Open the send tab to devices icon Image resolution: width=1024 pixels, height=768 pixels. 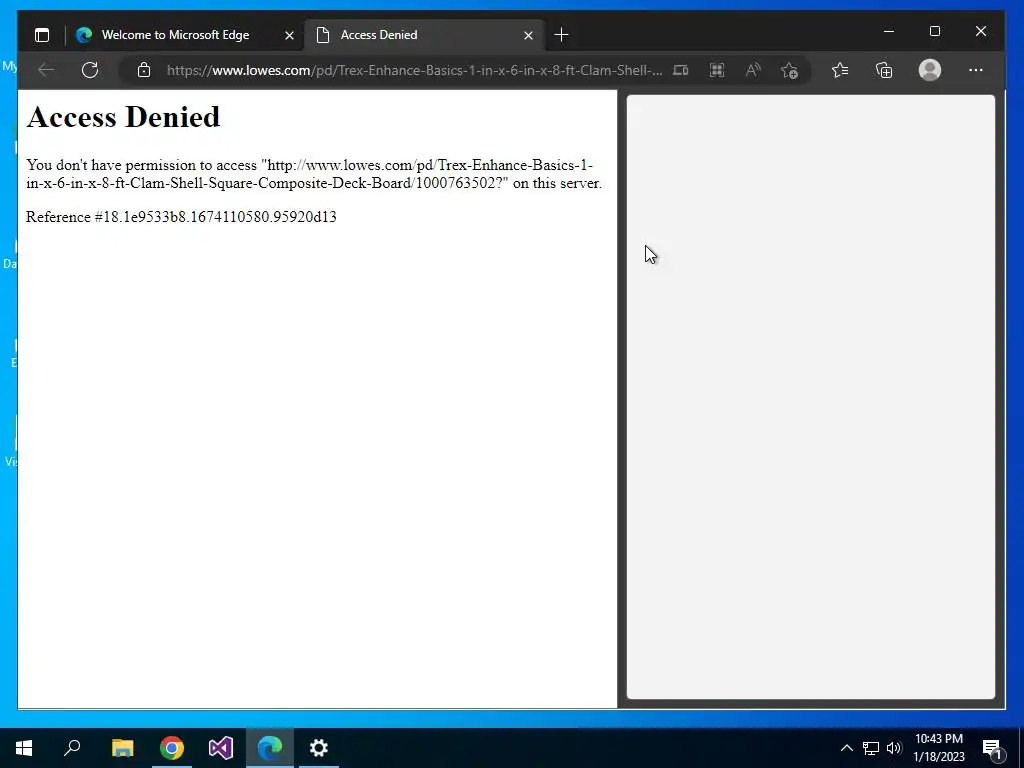pos(680,70)
